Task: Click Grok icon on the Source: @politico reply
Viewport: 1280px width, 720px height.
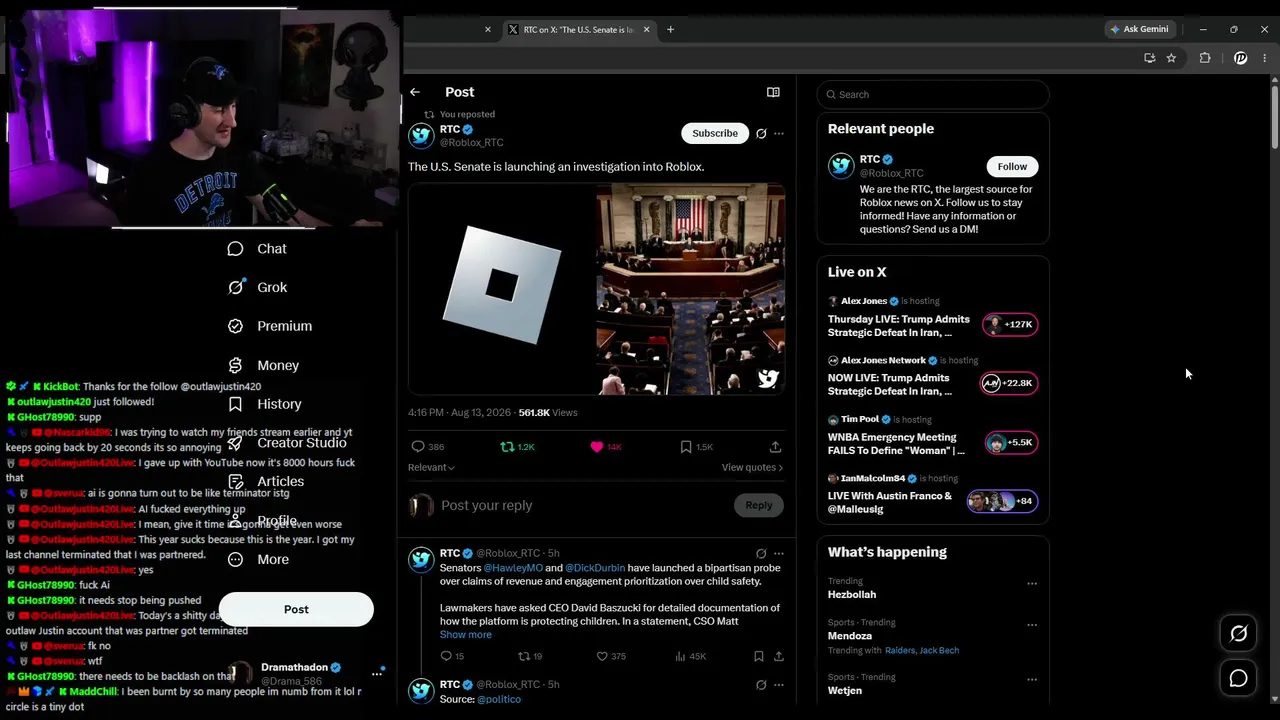Action: point(761,685)
